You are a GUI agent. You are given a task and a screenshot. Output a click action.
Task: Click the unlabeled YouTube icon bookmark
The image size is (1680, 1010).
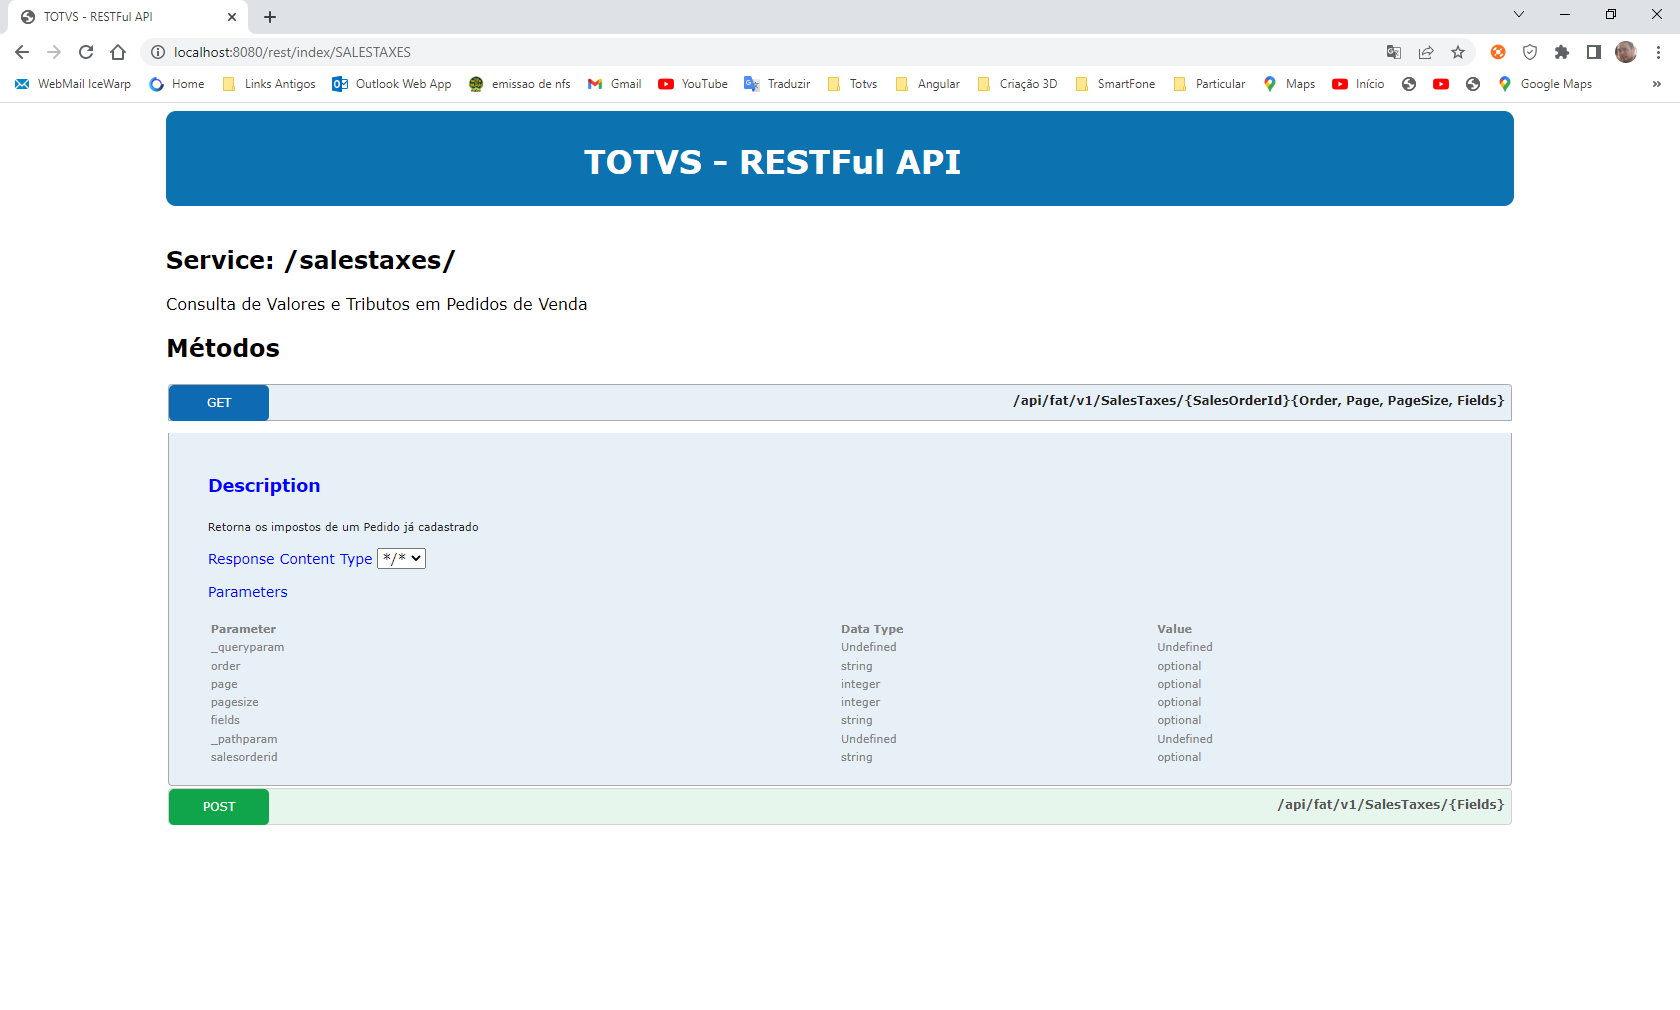(1441, 84)
